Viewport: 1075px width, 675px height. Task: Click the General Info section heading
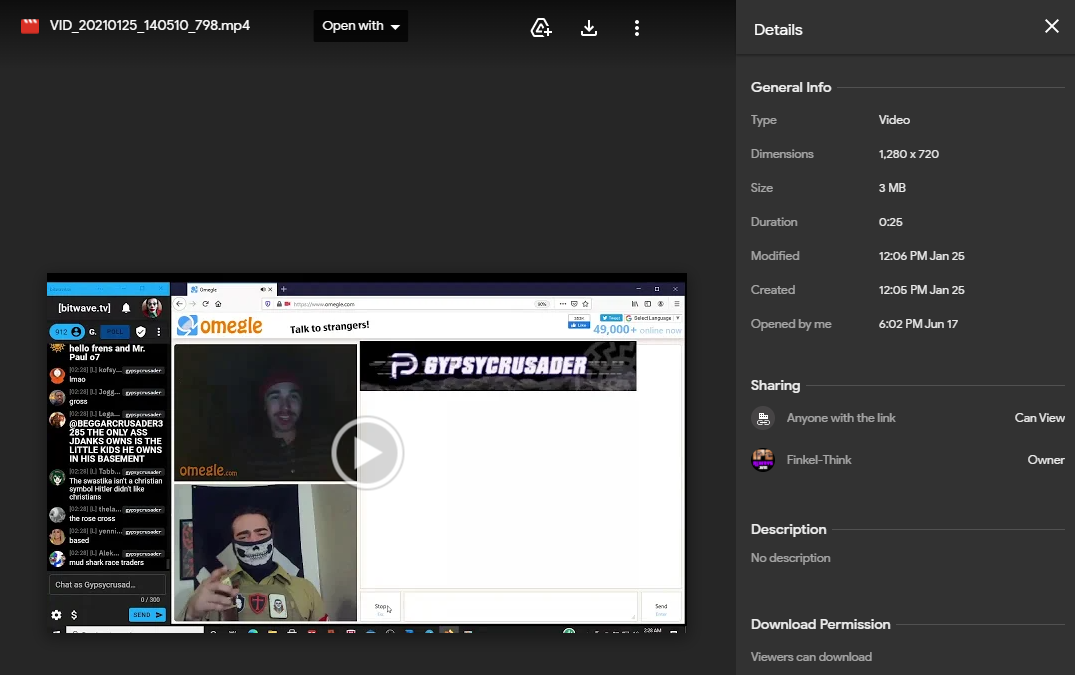coord(790,87)
